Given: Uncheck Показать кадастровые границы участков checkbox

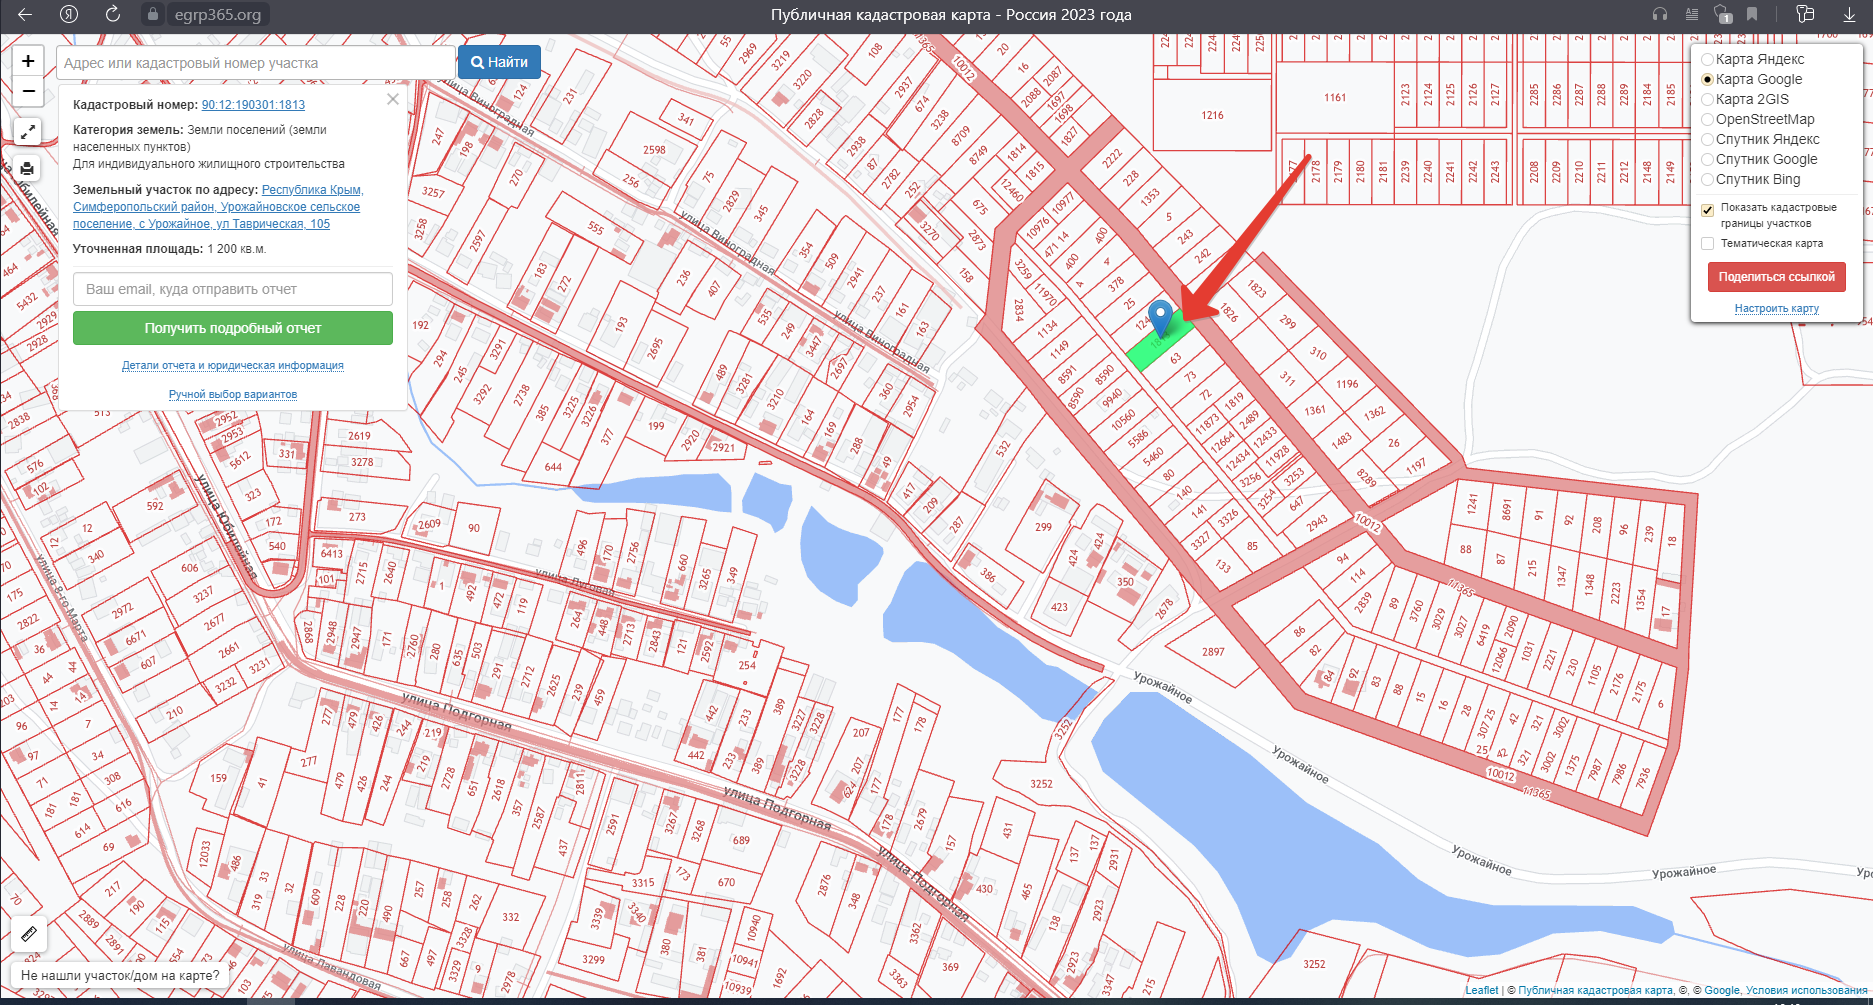Looking at the screenshot, I should tap(1708, 210).
